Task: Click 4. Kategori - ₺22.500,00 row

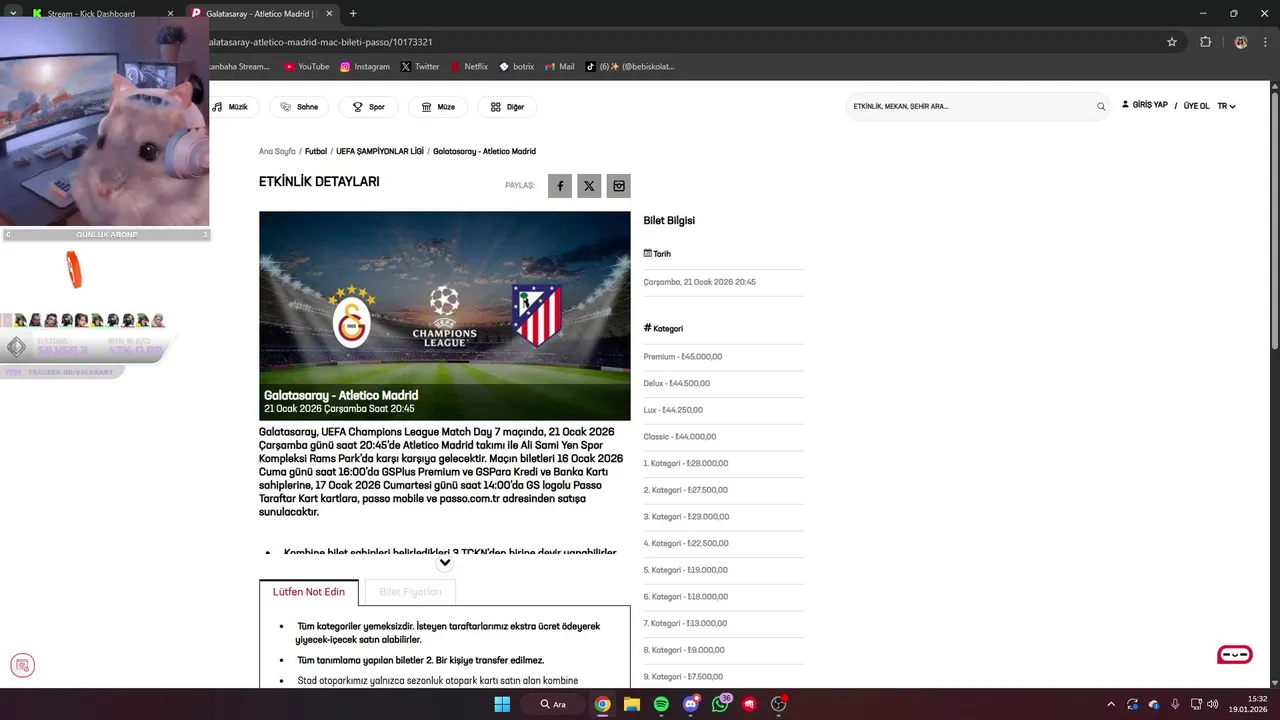Action: [724, 544]
